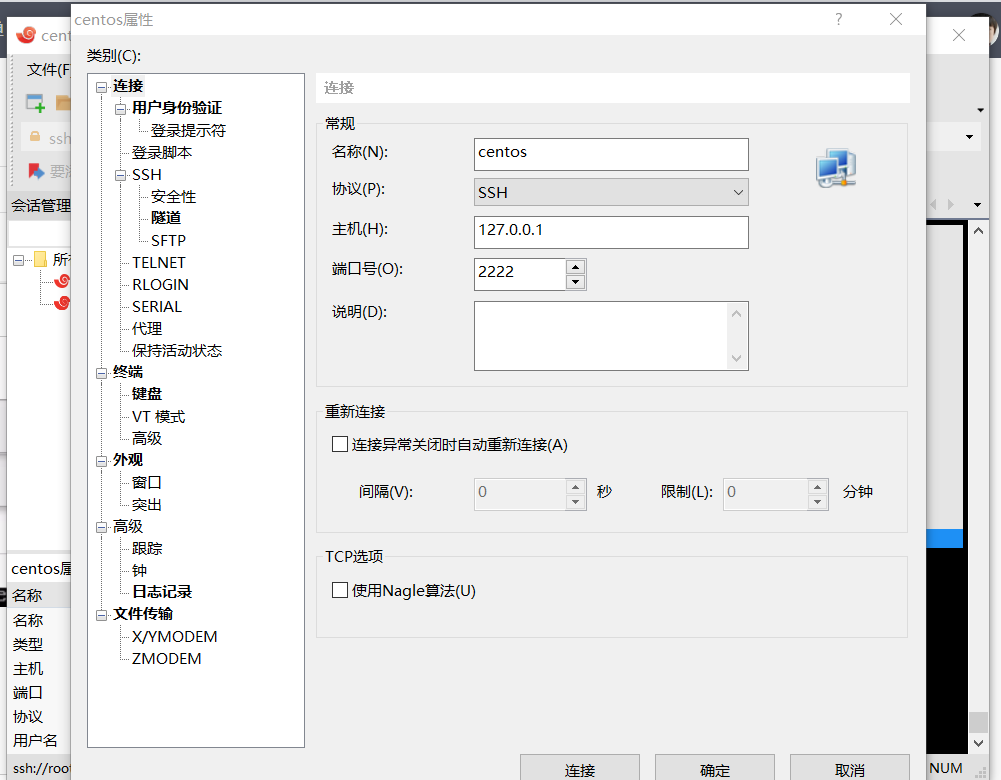This screenshot has height=780, width=1001.
Task: Open 文件 menu in Xshell window
Action: tap(48, 69)
